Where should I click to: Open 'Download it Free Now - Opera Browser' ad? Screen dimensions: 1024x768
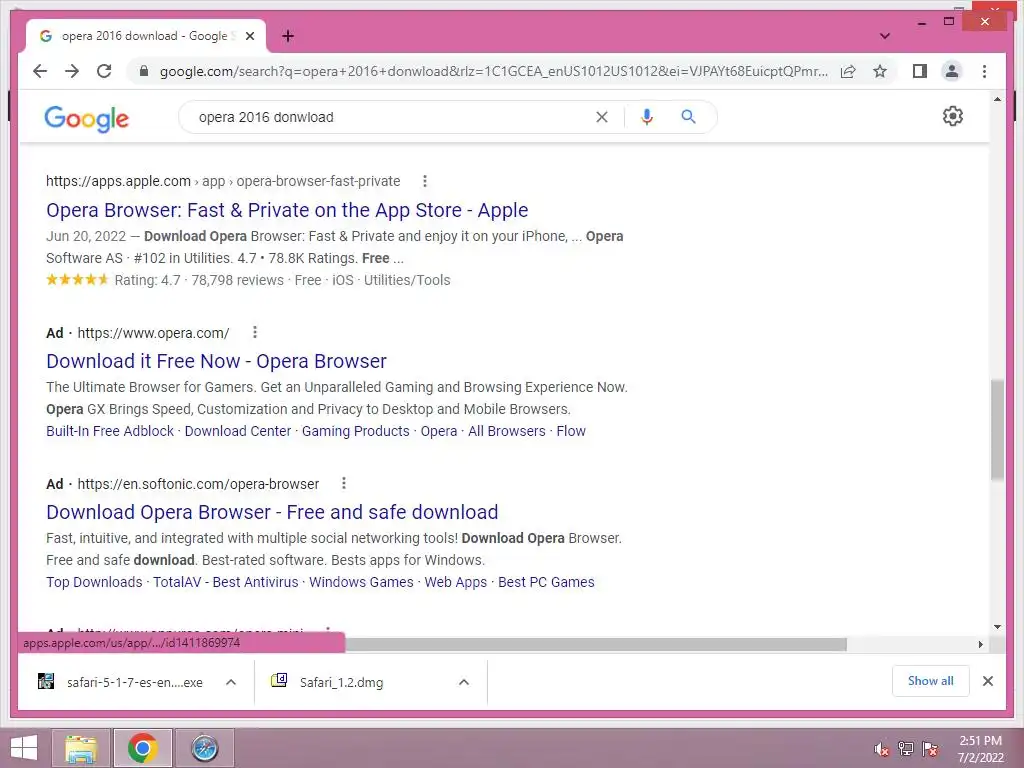pyautogui.click(x=216, y=361)
